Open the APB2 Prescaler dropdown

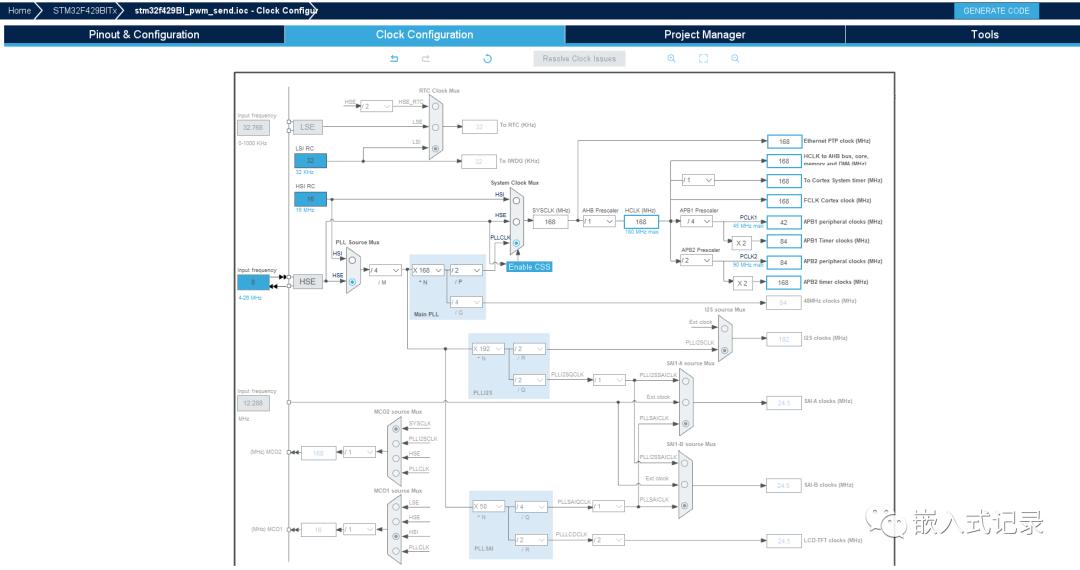coord(696,261)
